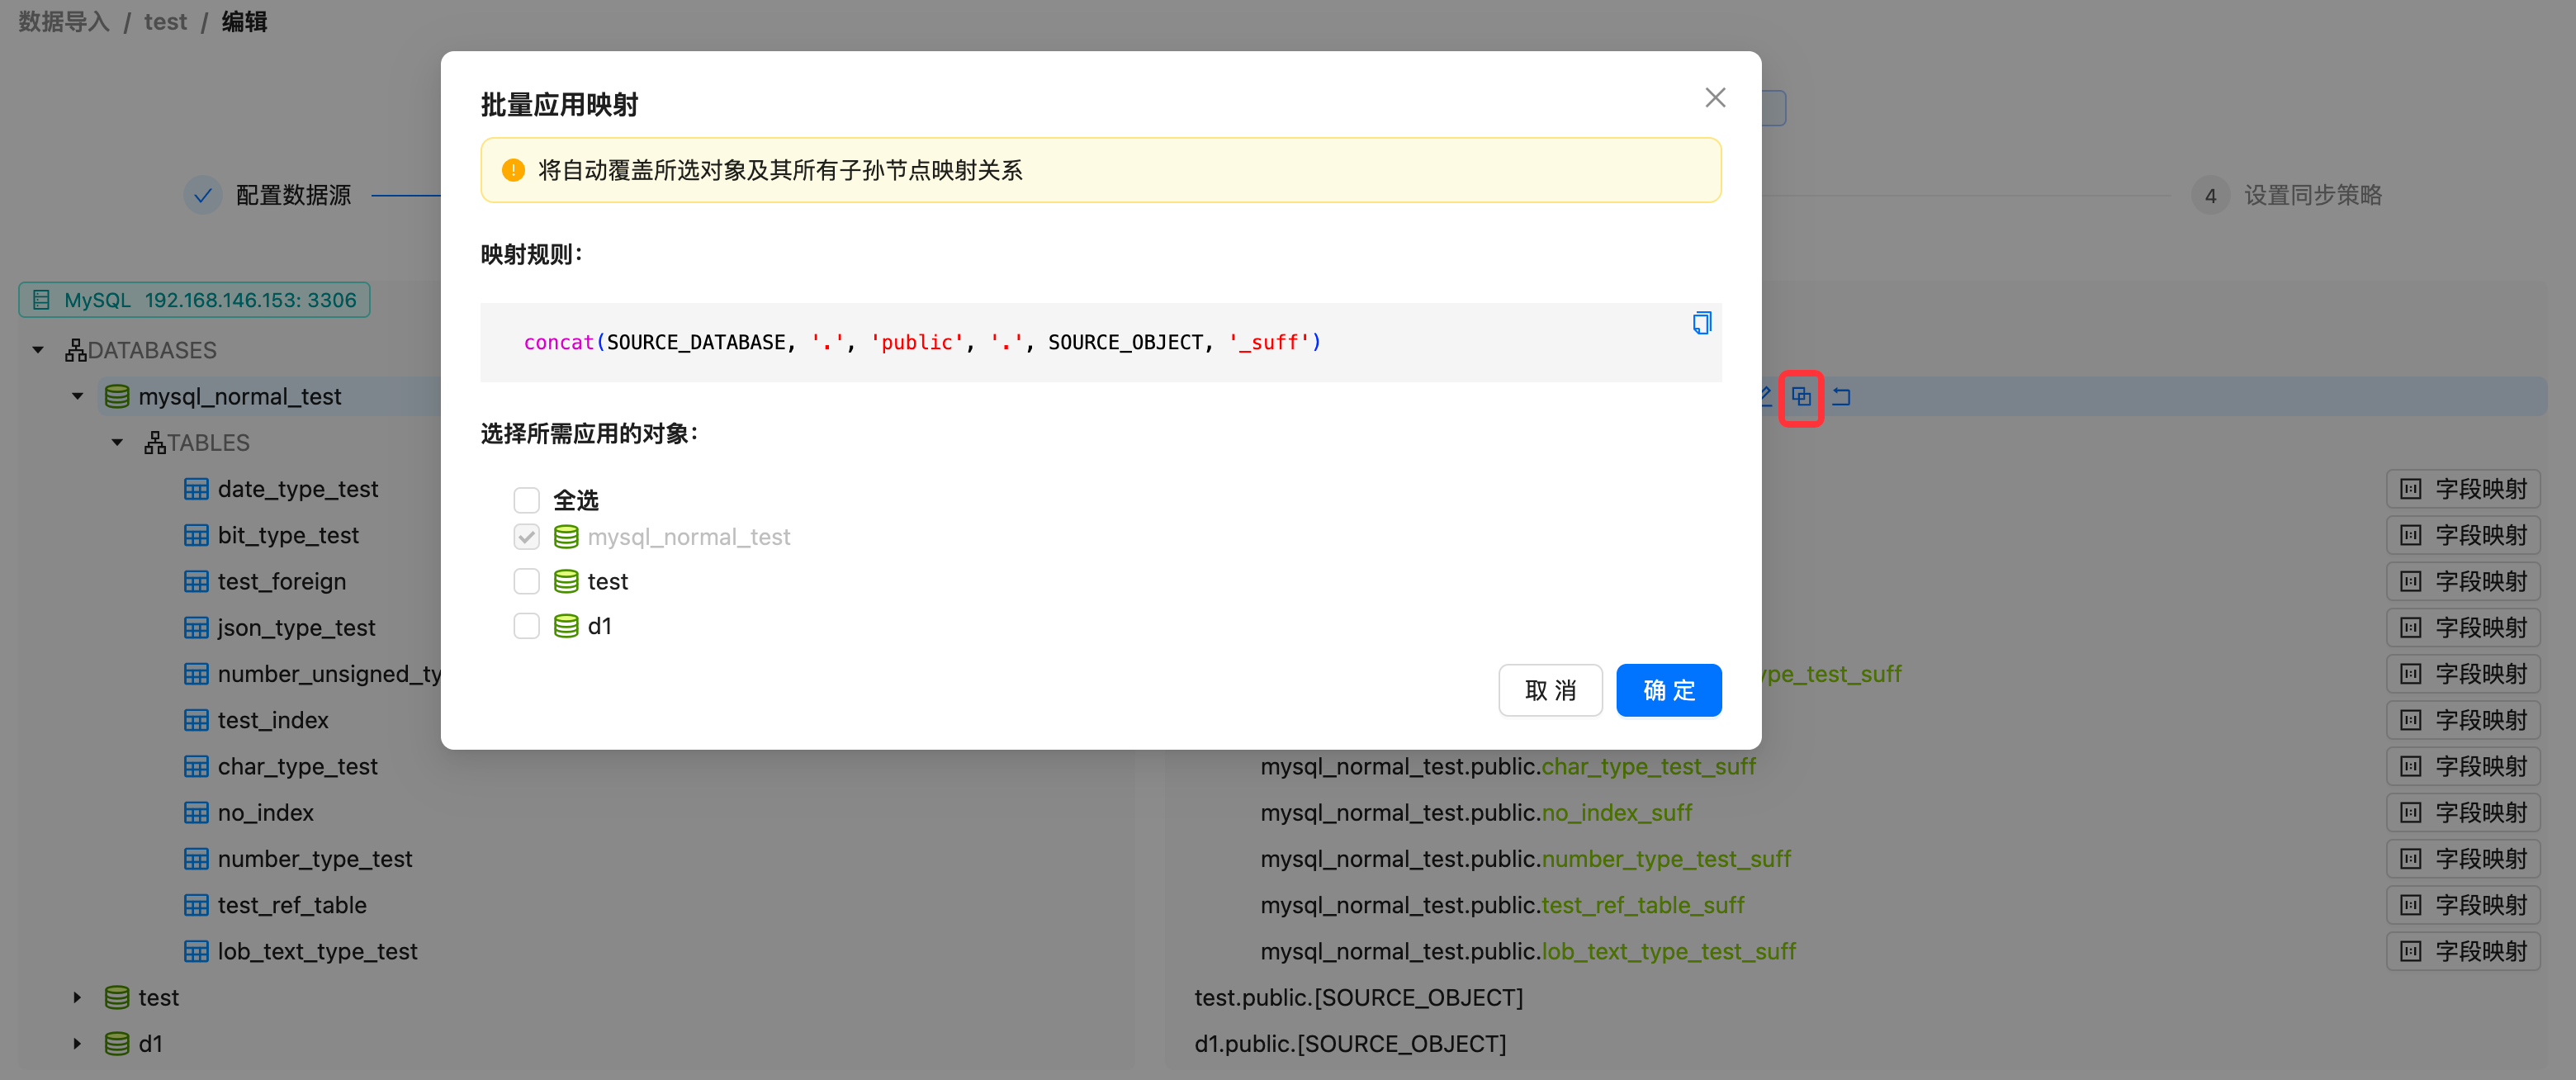Collapse the mysql_normal_test database node
The height and width of the screenshot is (1080, 2576).
coord(78,396)
